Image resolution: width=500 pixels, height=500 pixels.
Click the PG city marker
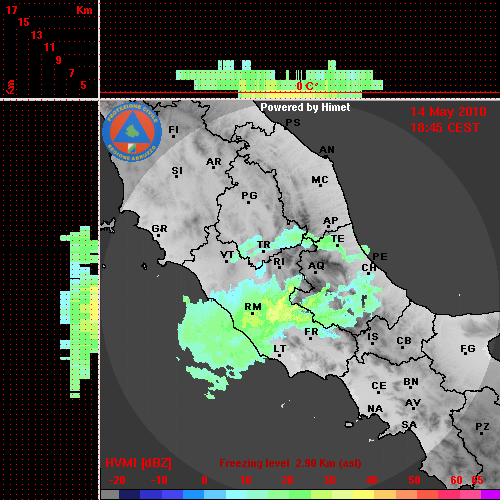[249, 197]
